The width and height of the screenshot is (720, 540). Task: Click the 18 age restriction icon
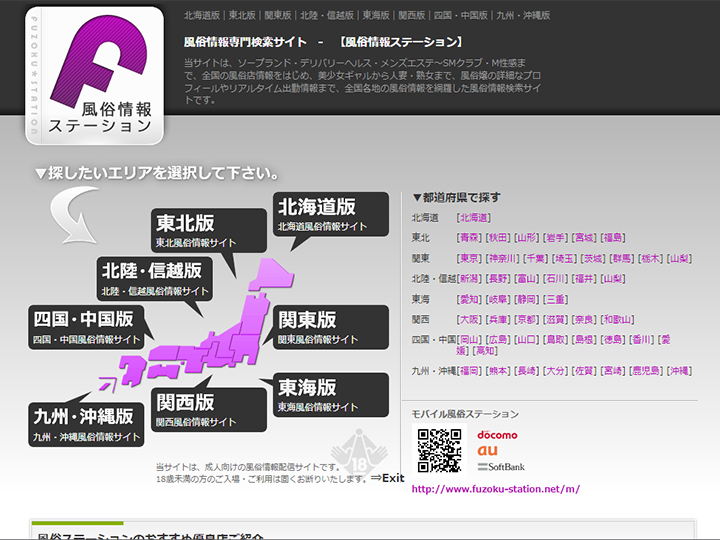(358, 452)
